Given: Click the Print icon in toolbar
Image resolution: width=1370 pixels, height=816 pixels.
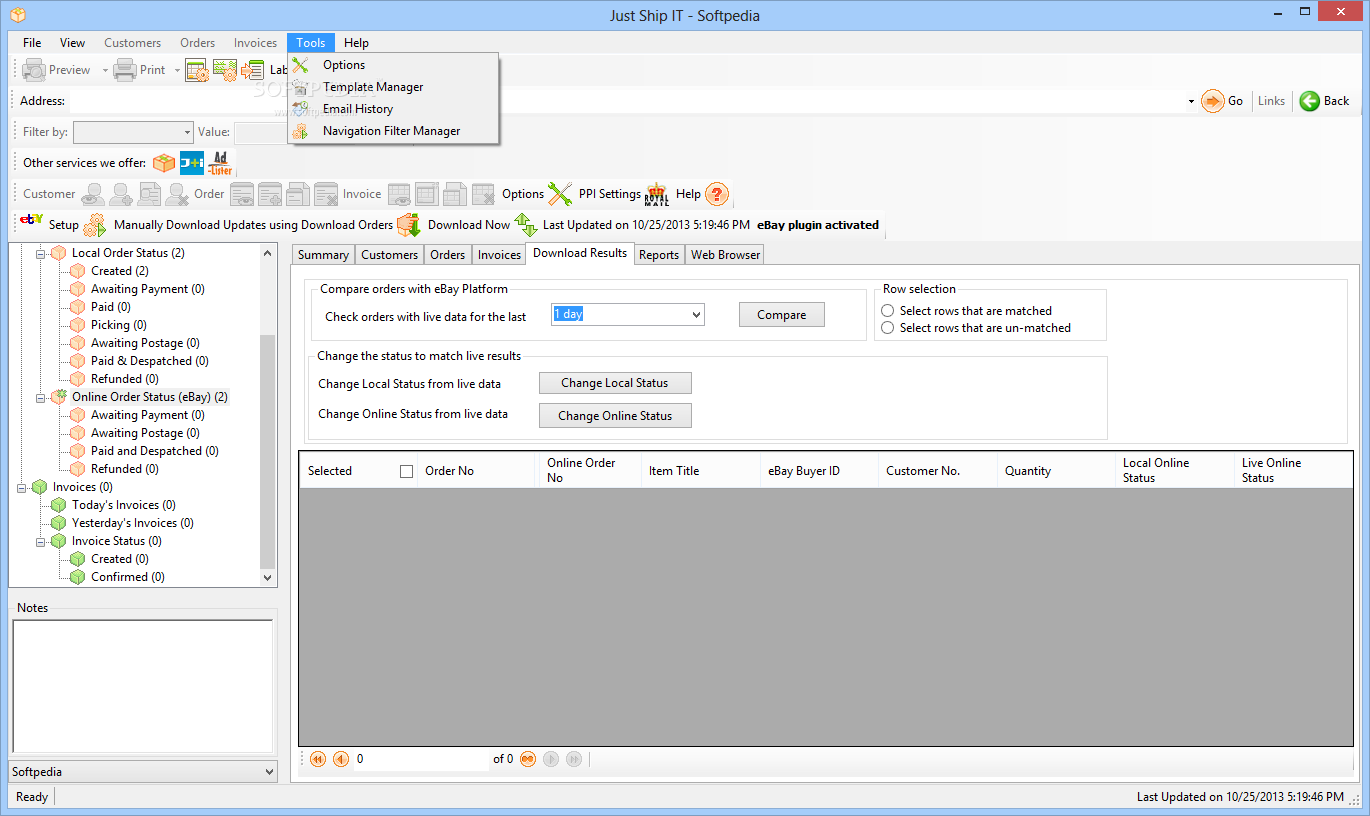Looking at the screenshot, I should [125, 70].
